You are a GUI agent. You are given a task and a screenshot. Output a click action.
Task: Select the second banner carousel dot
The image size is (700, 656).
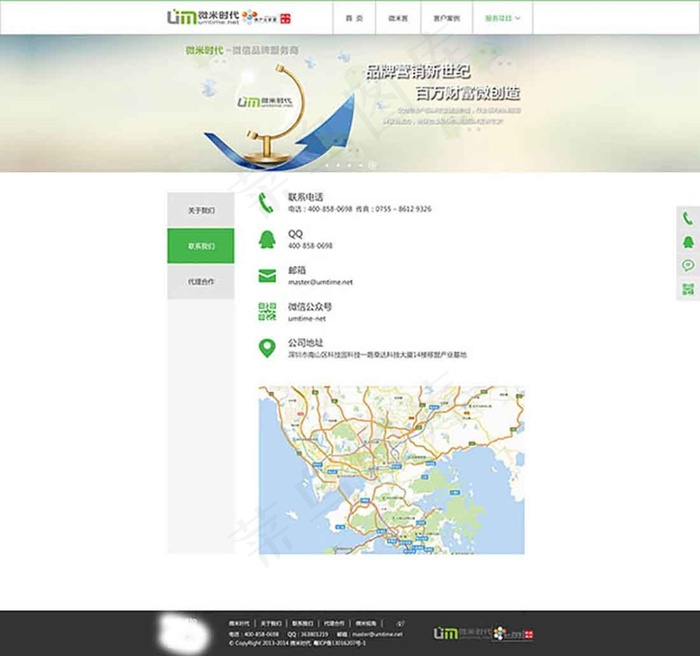pyautogui.click(x=338, y=165)
